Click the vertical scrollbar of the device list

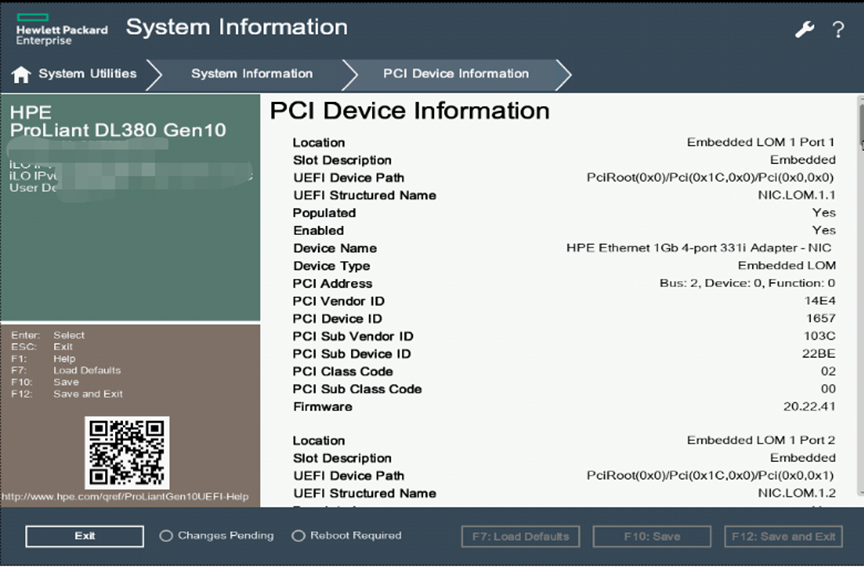[859, 300]
